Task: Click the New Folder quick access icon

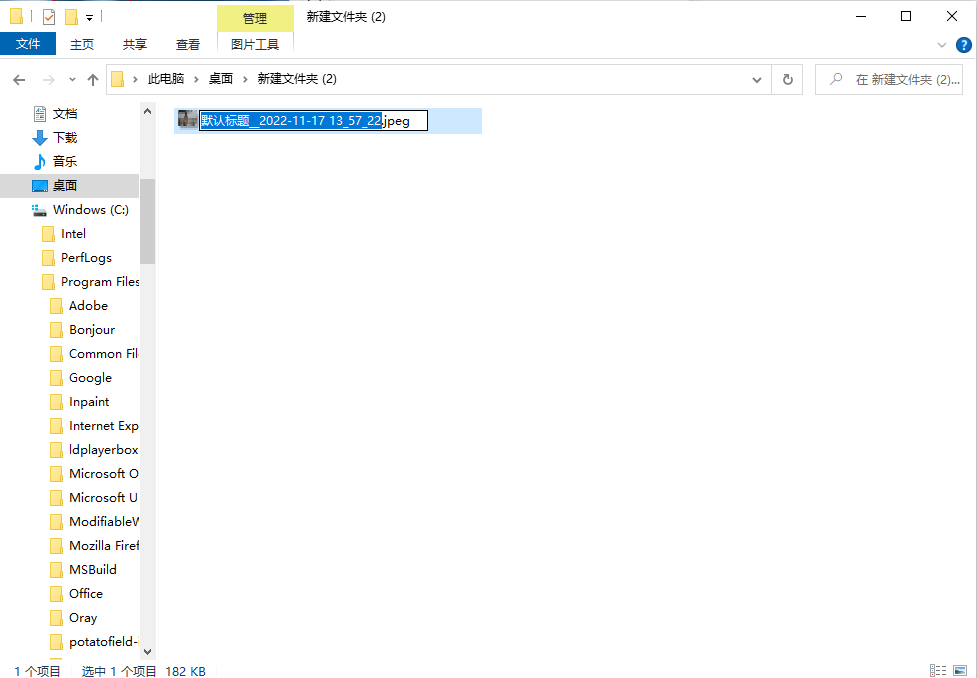Action: pos(72,17)
